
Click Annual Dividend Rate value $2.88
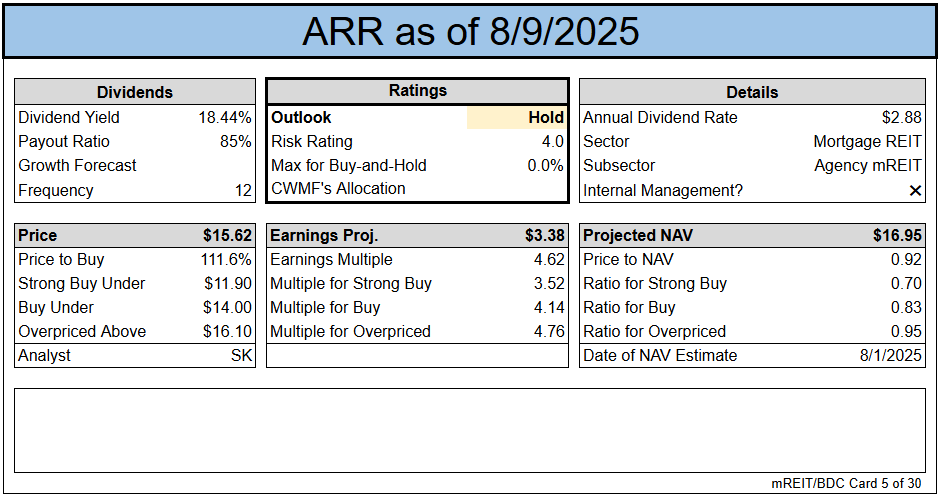(902, 117)
